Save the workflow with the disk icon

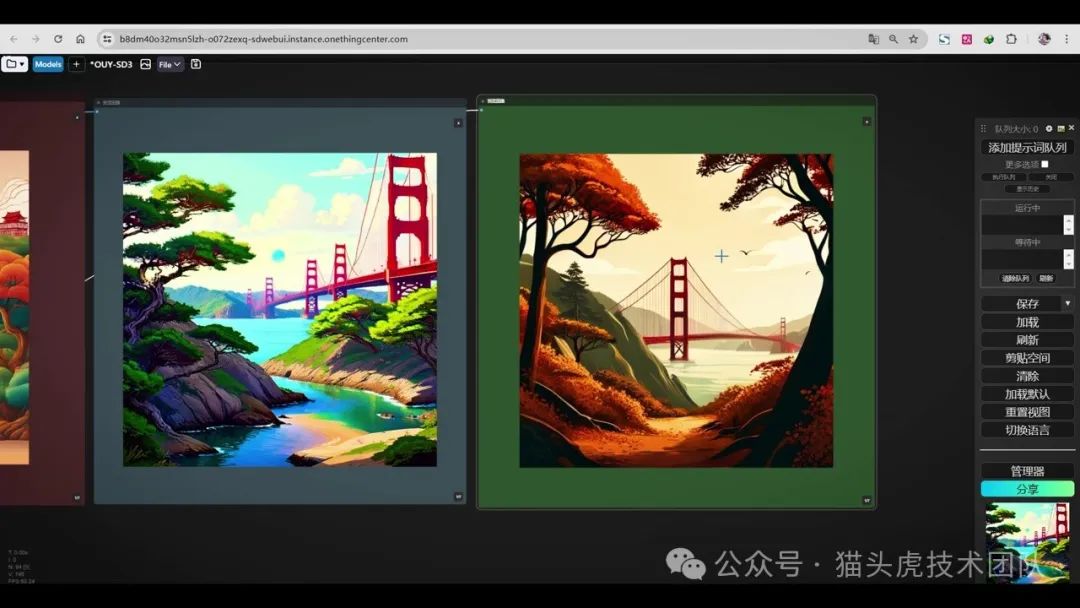tap(196, 64)
